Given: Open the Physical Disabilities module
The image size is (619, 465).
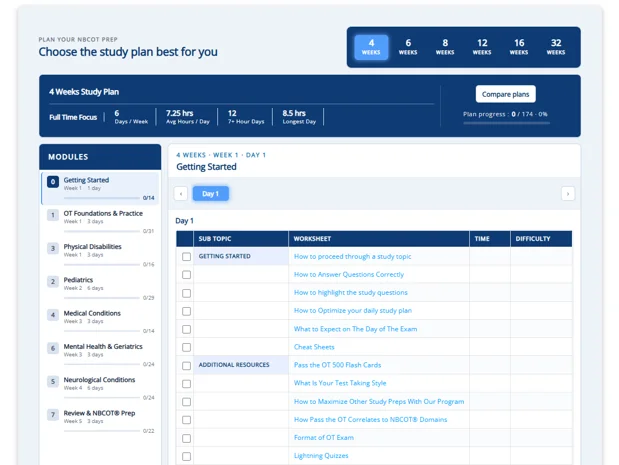Looking at the screenshot, I should pos(100,255).
